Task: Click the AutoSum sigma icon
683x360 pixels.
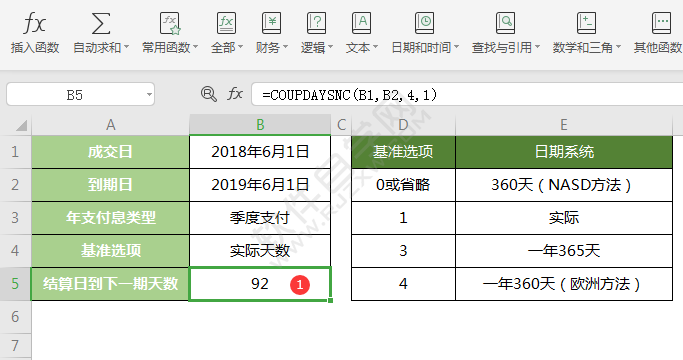Action: [101, 23]
